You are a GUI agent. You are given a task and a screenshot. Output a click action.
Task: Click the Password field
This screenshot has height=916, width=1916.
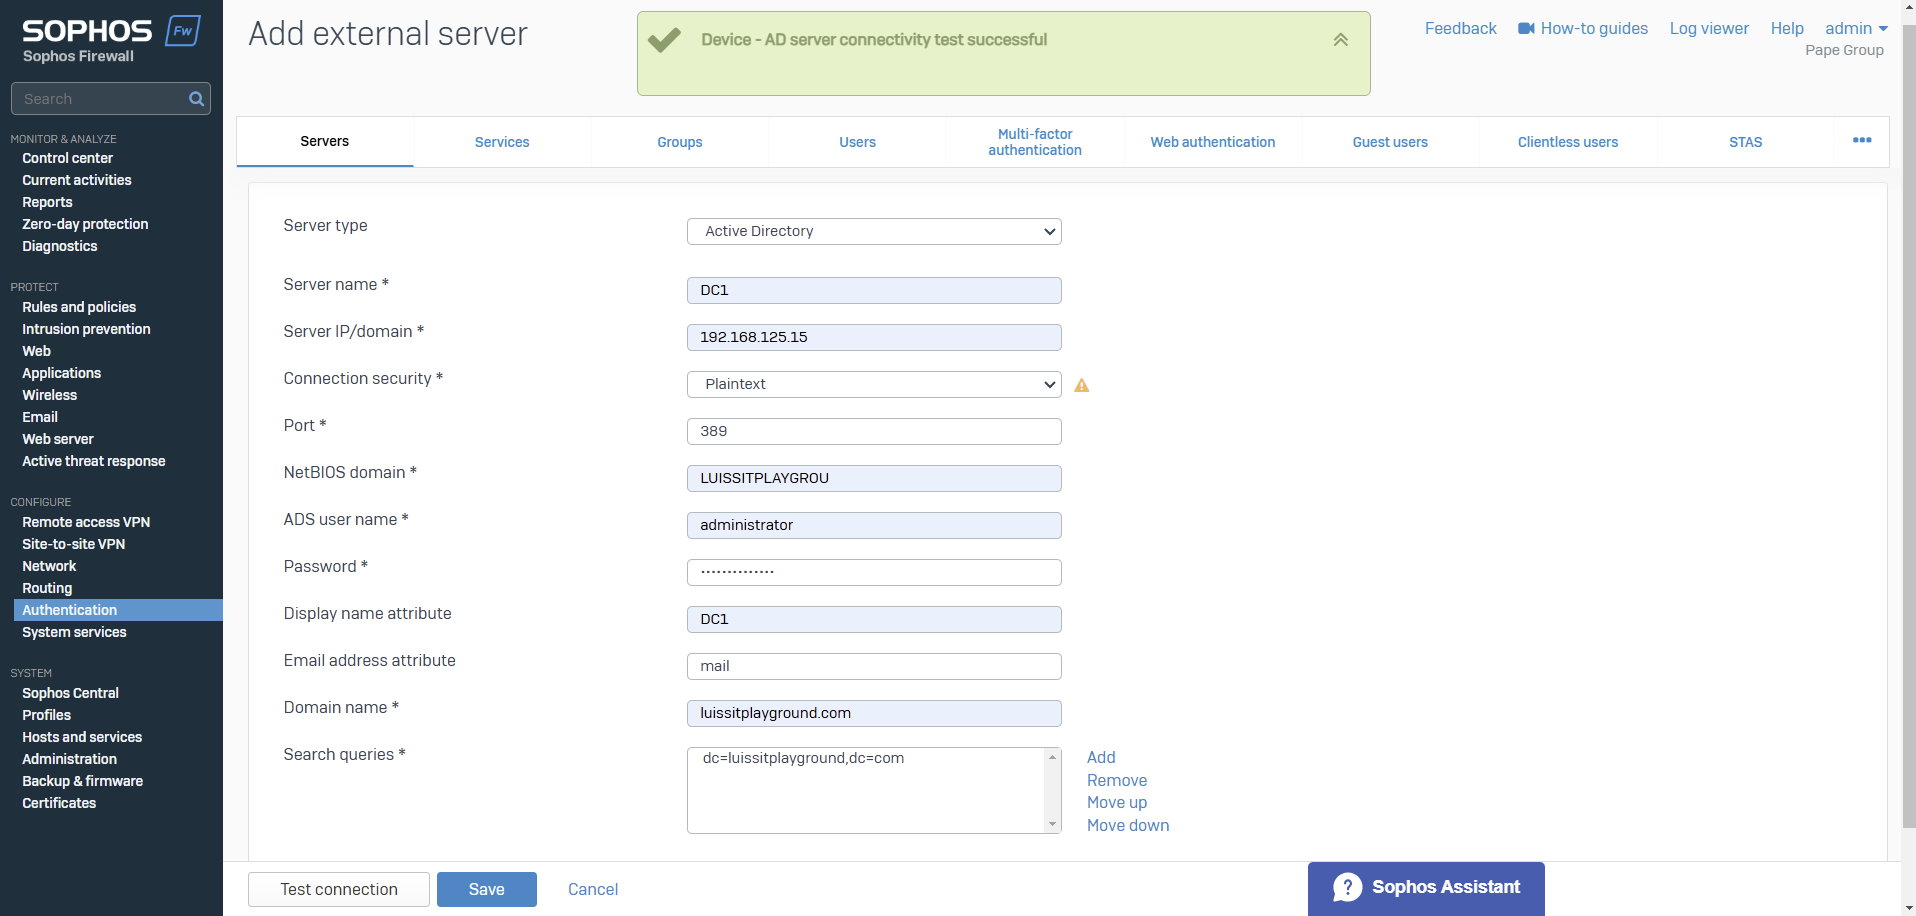point(874,572)
